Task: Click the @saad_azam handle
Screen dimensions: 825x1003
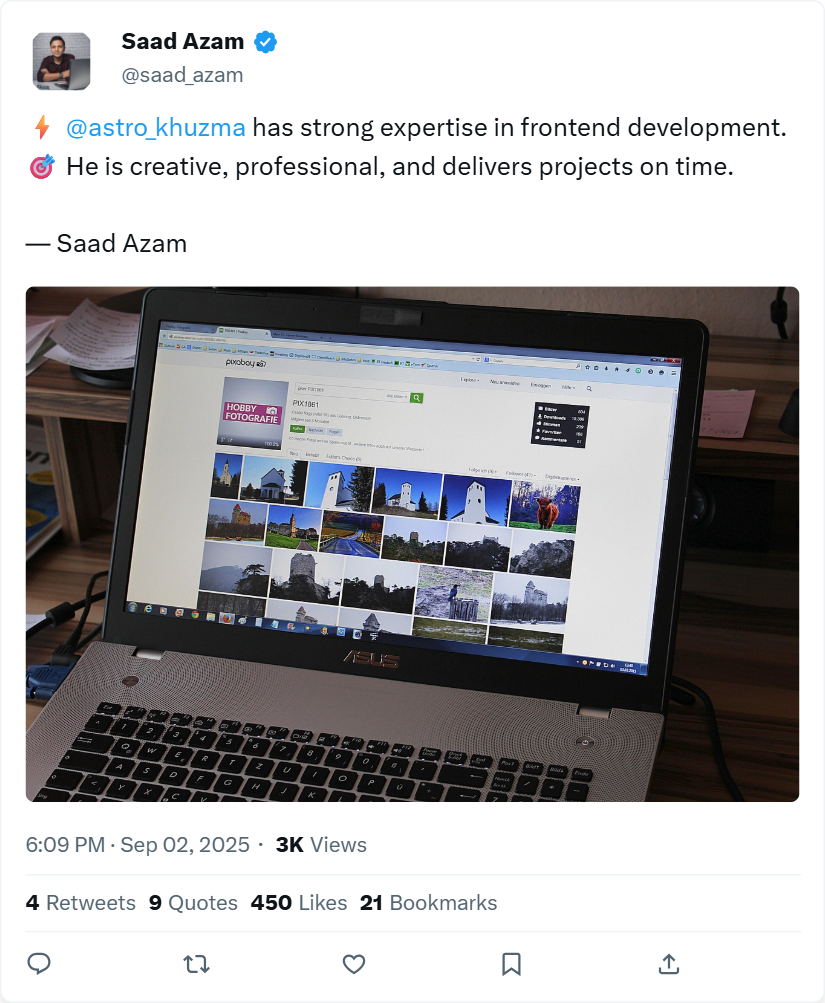Action: [182, 75]
